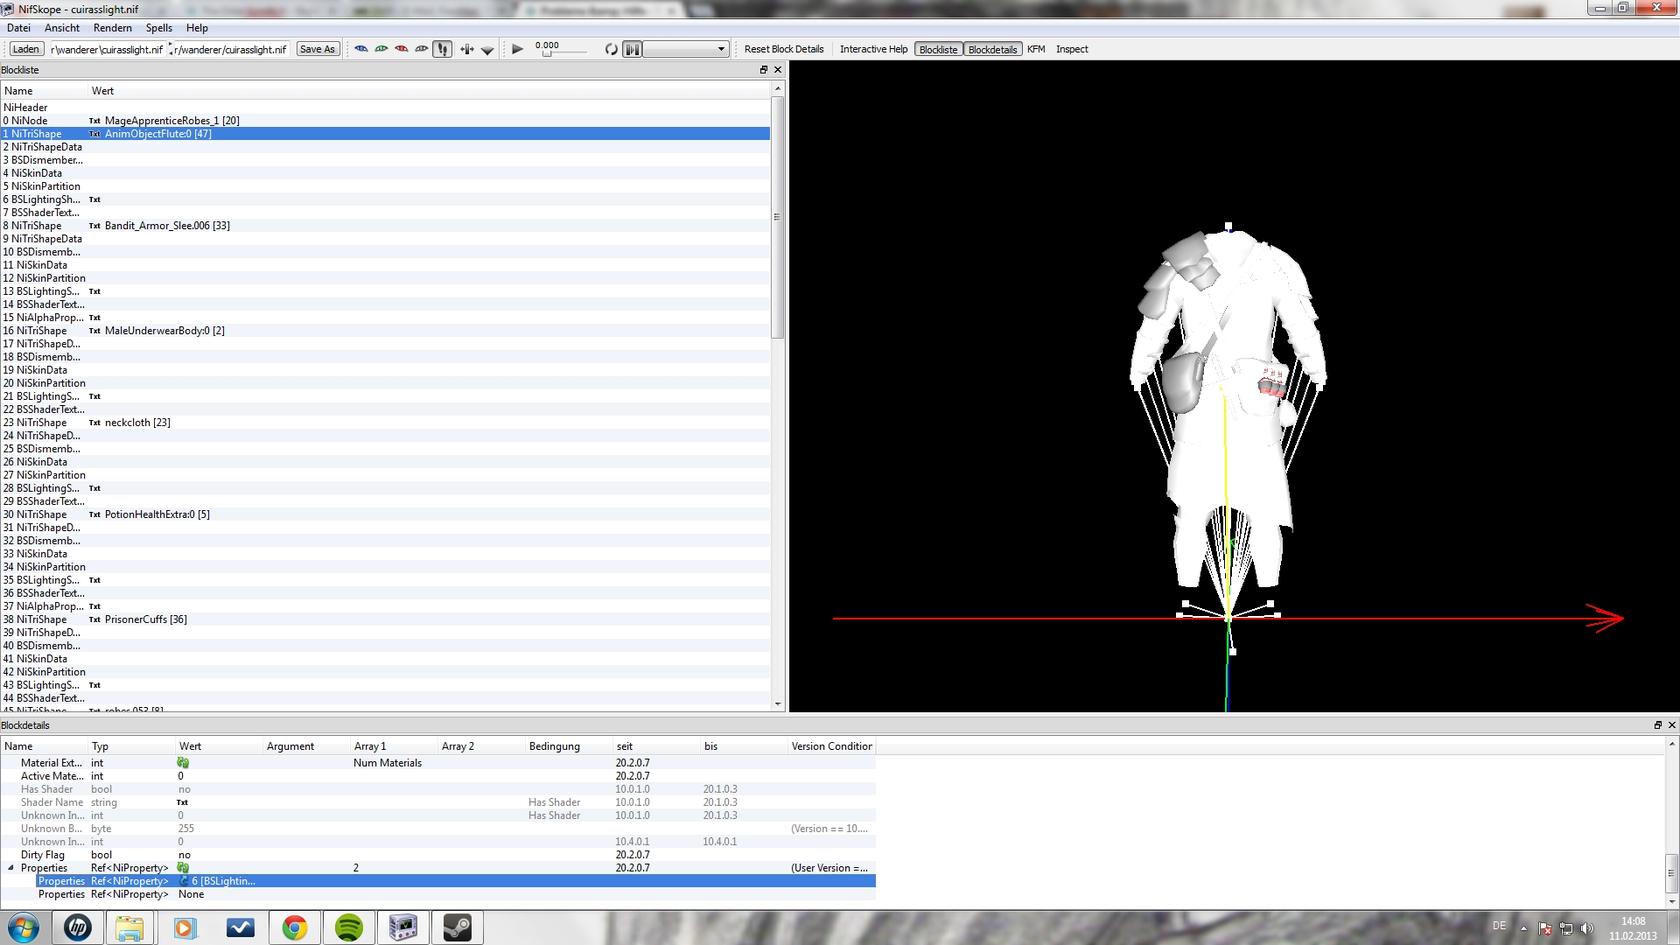The height and width of the screenshot is (945, 1680).
Task: Toggle the Blockdetails panel button
Action: pos(992,49)
